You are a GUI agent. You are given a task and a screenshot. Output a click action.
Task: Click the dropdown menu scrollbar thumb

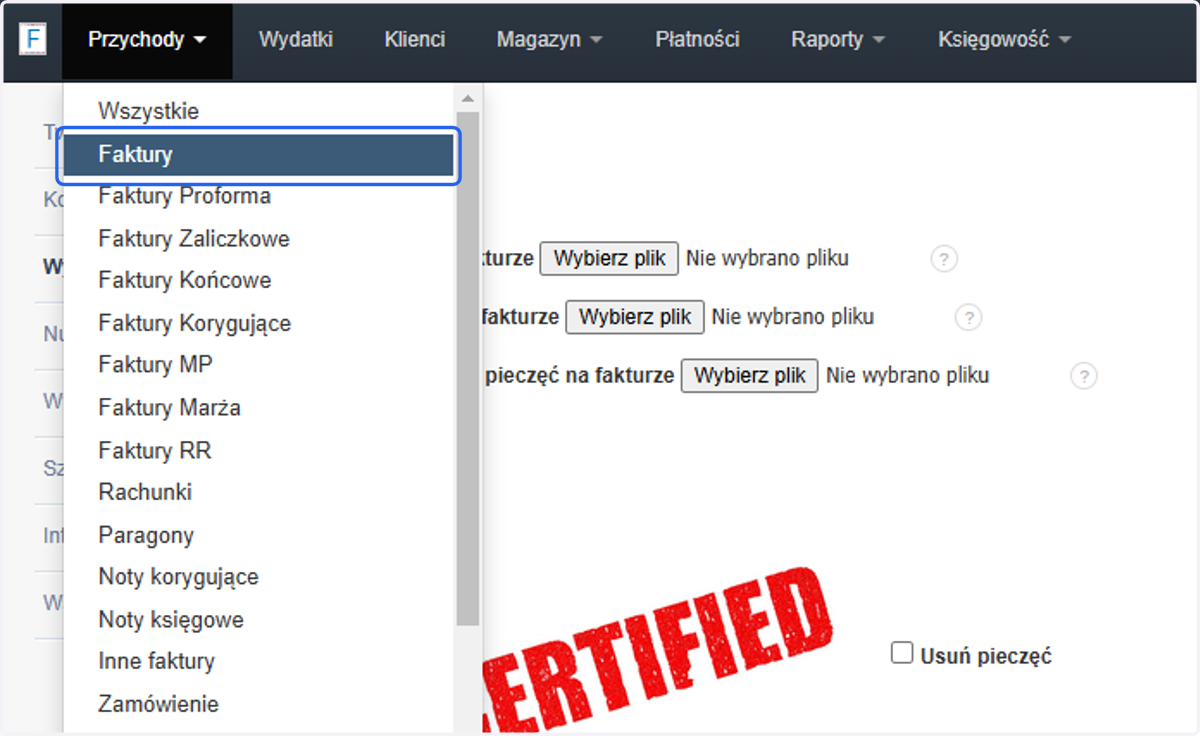467,367
